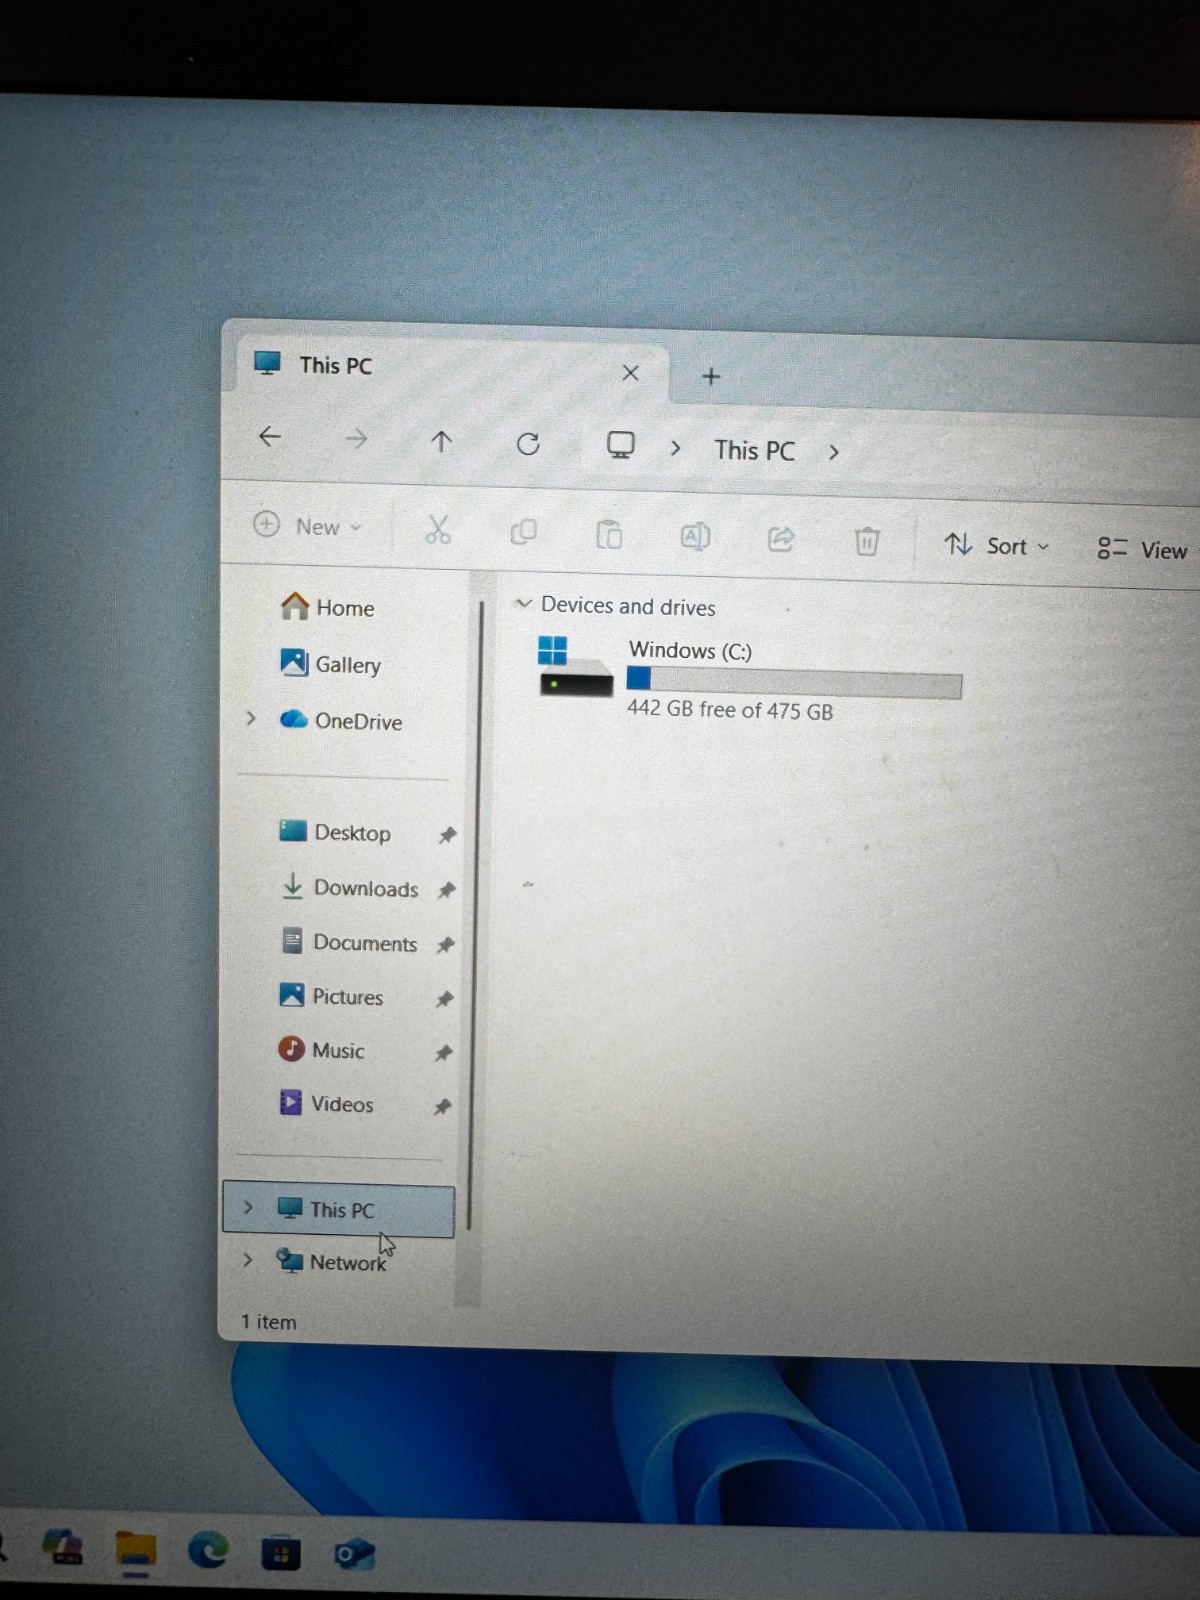
Task: Click the pin icon beside Desktop
Action: point(447,835)
